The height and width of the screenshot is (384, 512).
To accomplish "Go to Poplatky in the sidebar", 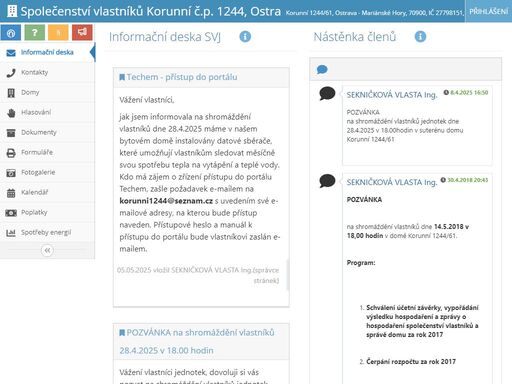I will pyautogui.click(x=47, y=212).
